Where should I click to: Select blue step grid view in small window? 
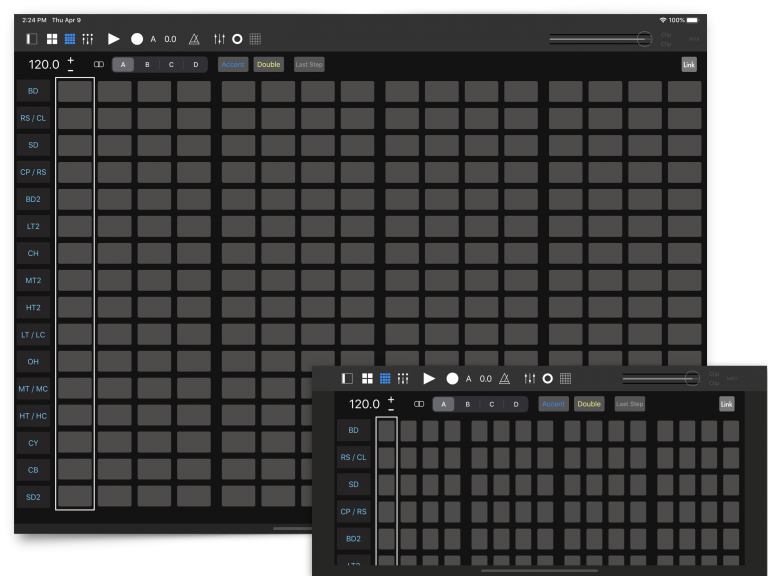tap(385, 378)
